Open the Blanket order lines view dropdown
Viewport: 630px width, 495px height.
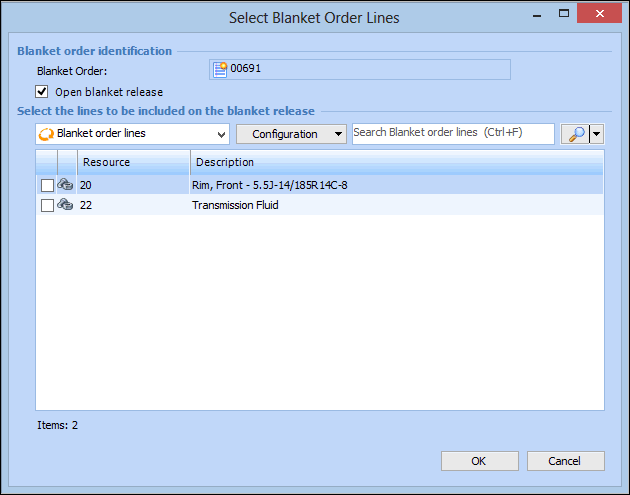pyautogui.click(x=221, y=134)
